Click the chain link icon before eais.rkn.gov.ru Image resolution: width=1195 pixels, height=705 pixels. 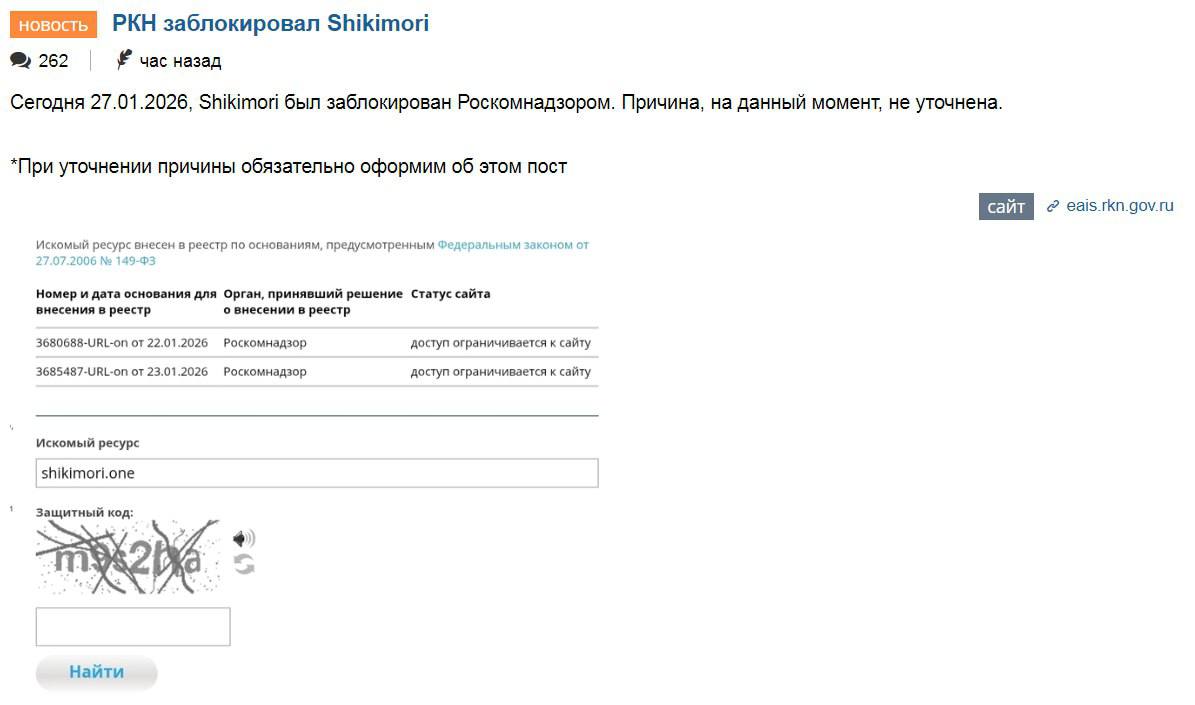[1051, 206]
